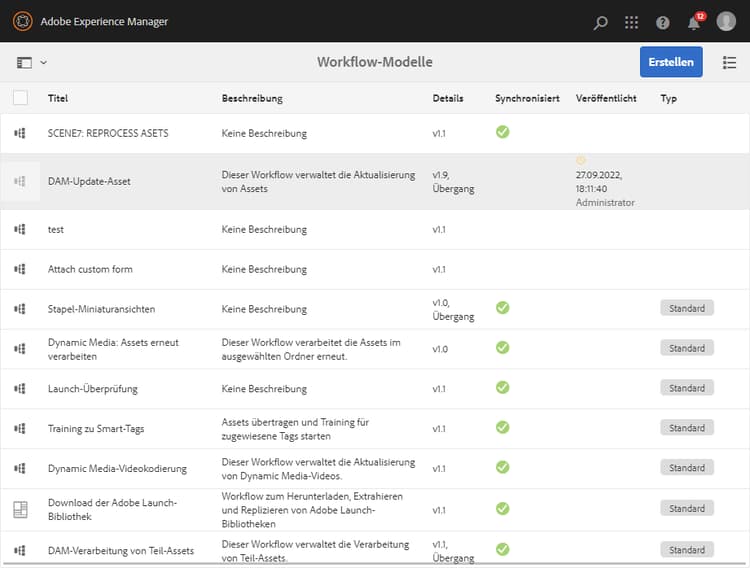750x568 pixels.
Task: Click synchronized checkmark of Training zu Smart-Tags
Action: click(x=502, y=427)
